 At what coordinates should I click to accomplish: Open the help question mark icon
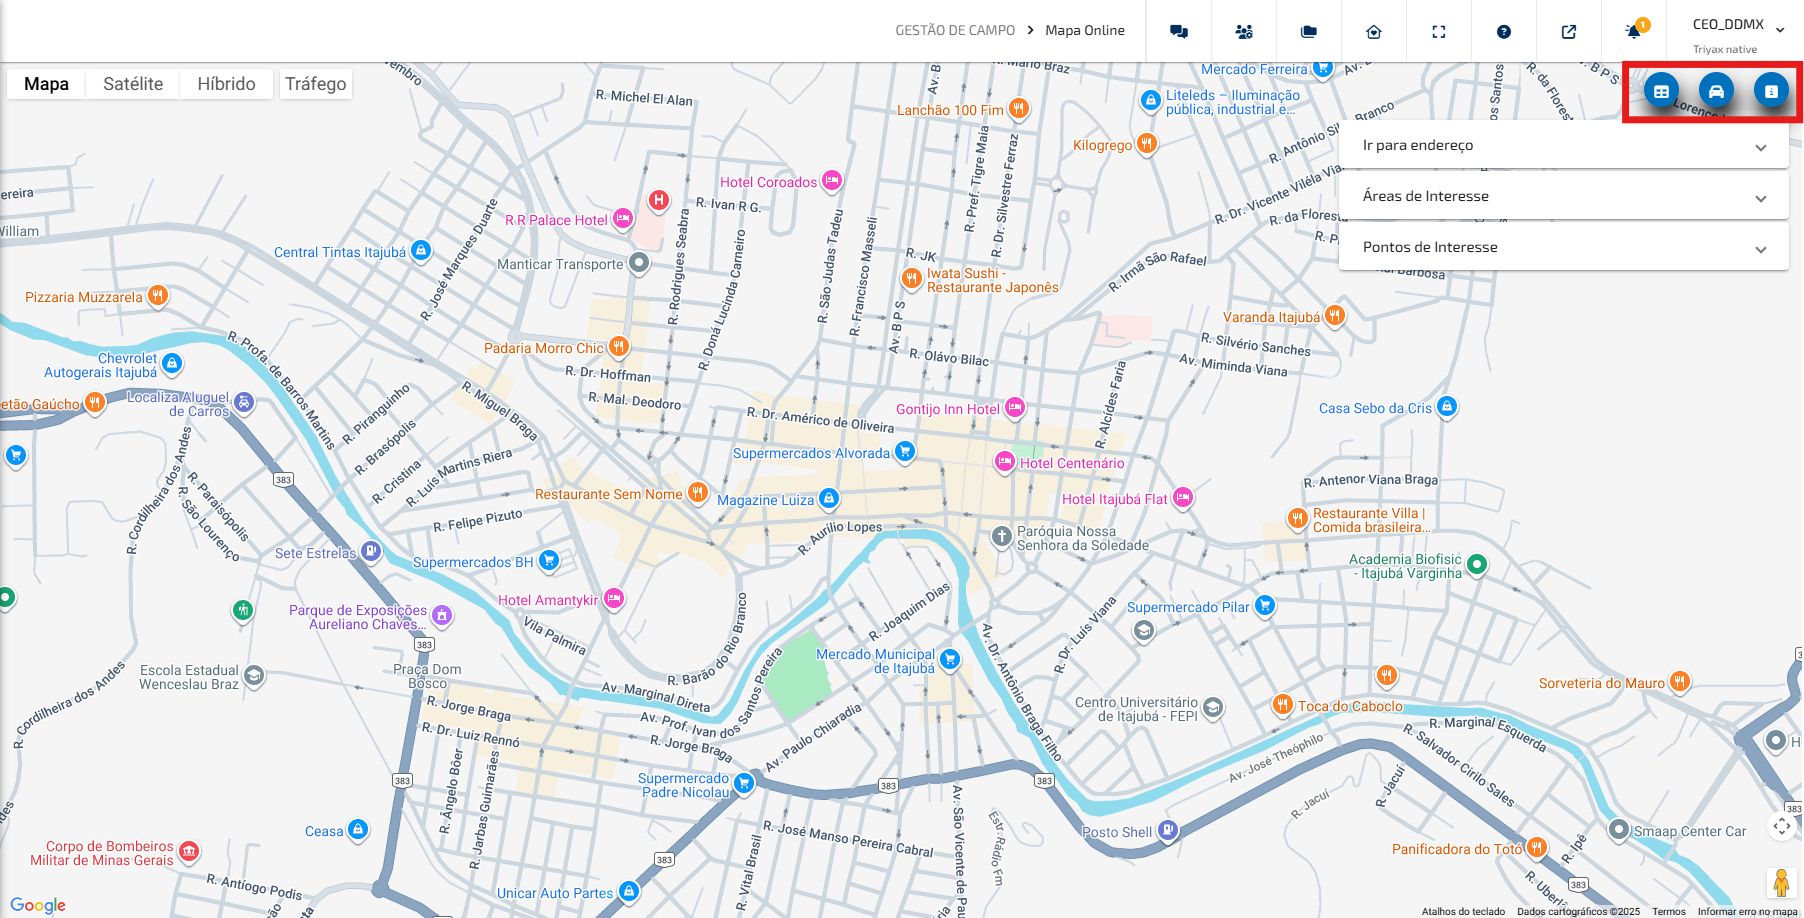(x=1504, y=32)
